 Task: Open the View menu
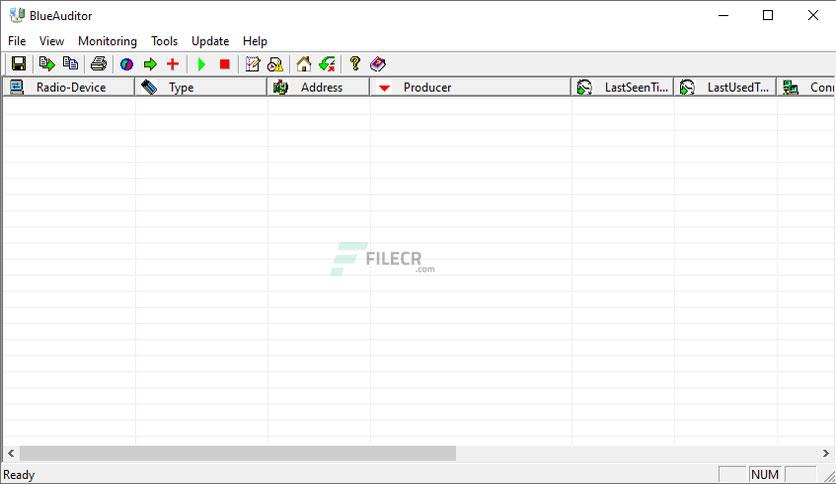[x=52, y=41]
